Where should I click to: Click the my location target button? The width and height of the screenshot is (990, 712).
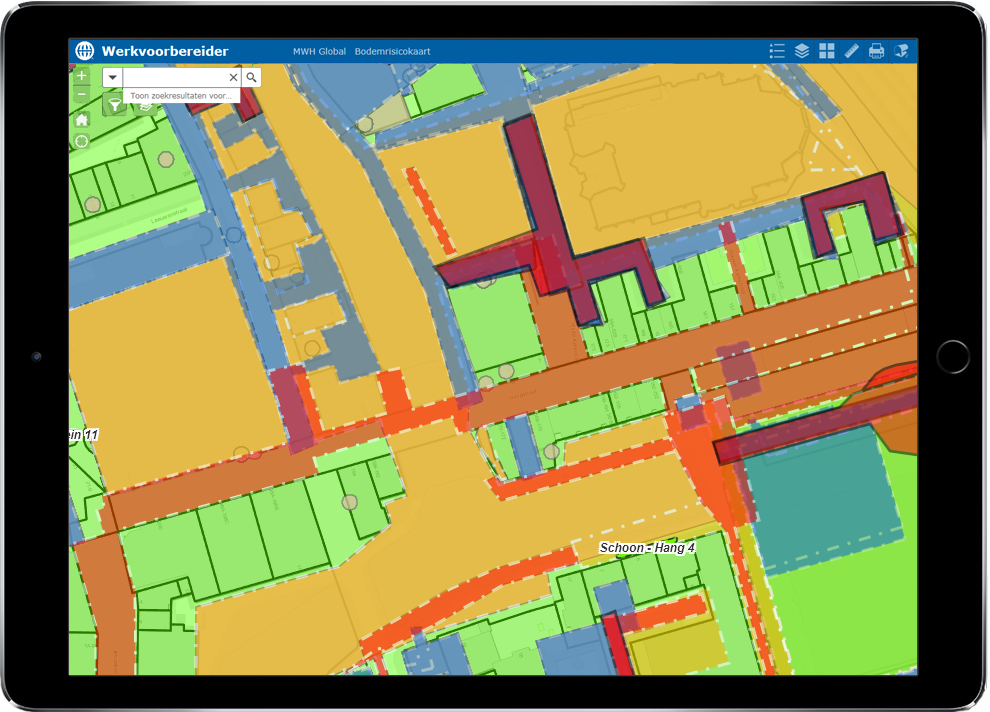[x=82, y=141]
